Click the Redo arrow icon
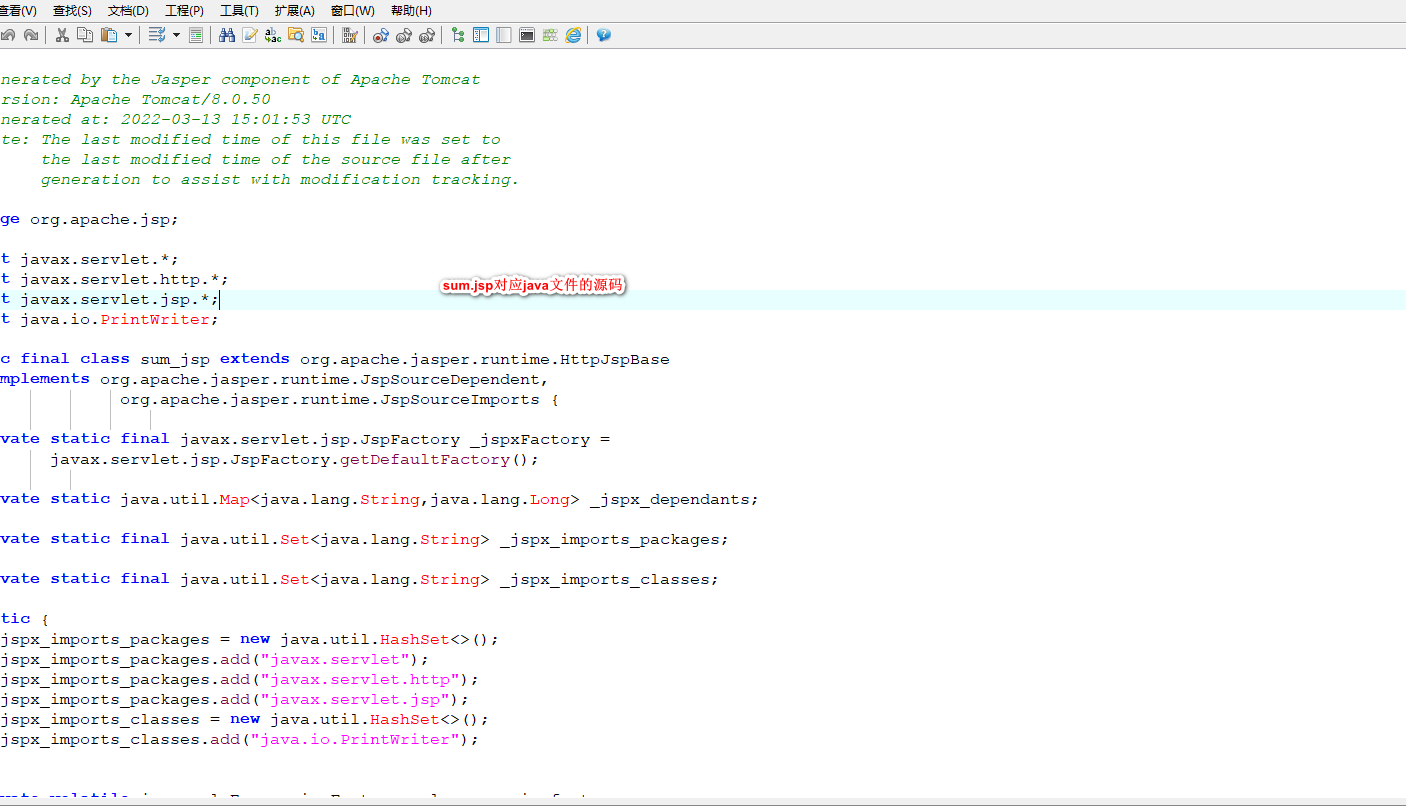The height and width of the screenshot is (806, 1406). 31,35
